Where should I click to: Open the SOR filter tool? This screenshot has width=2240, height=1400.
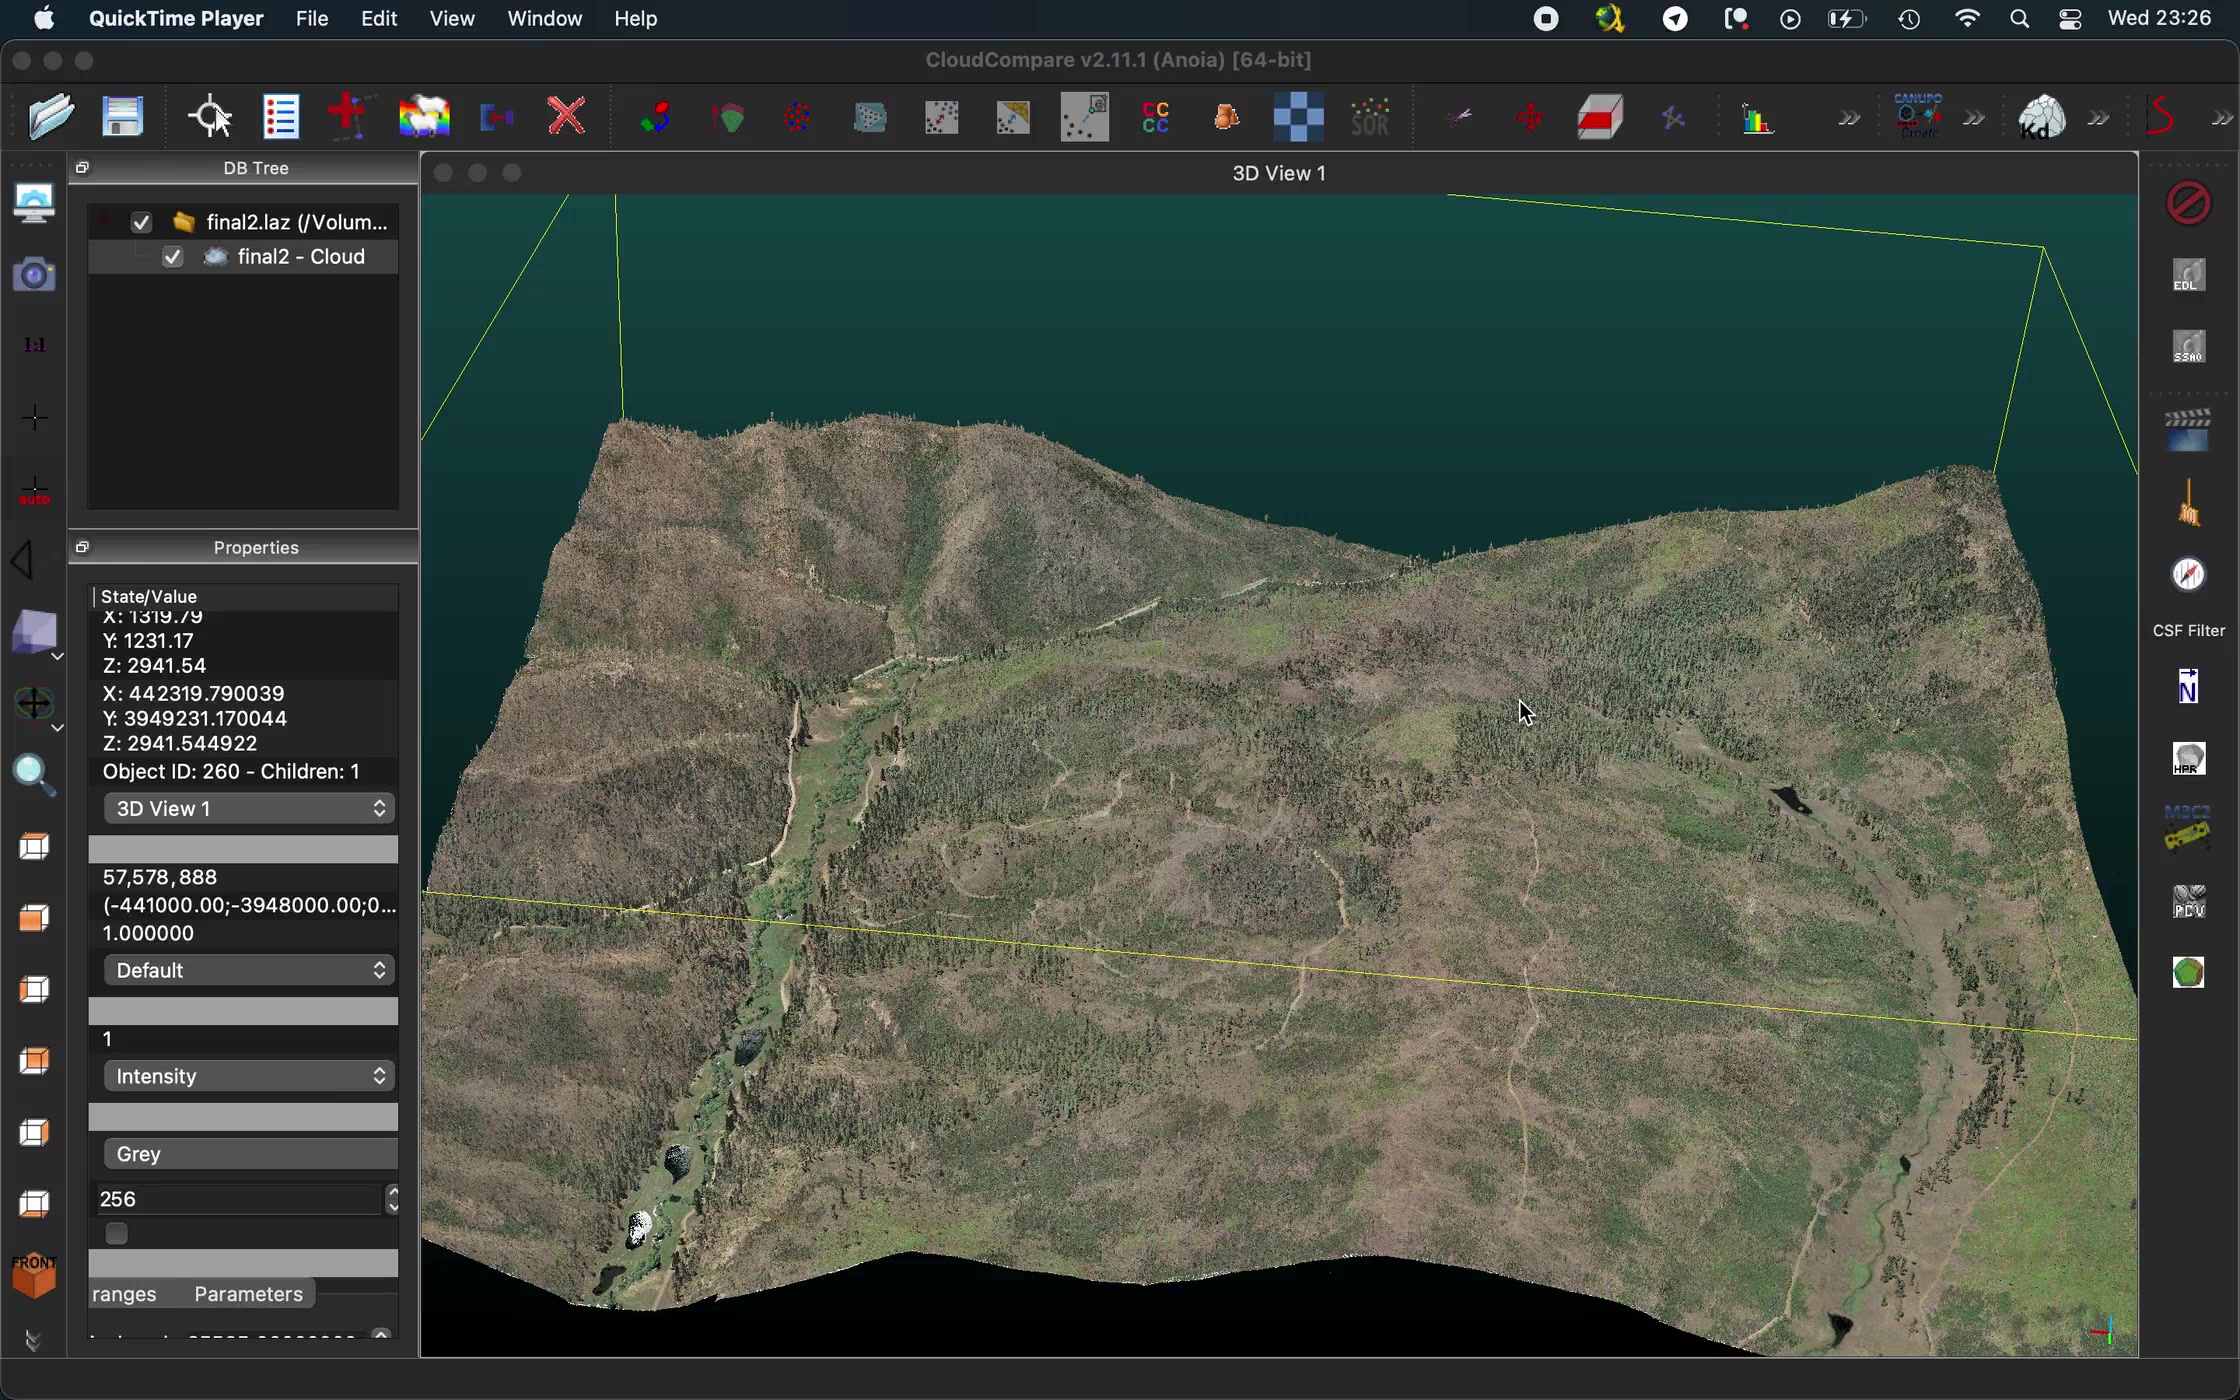(1371, 117)
